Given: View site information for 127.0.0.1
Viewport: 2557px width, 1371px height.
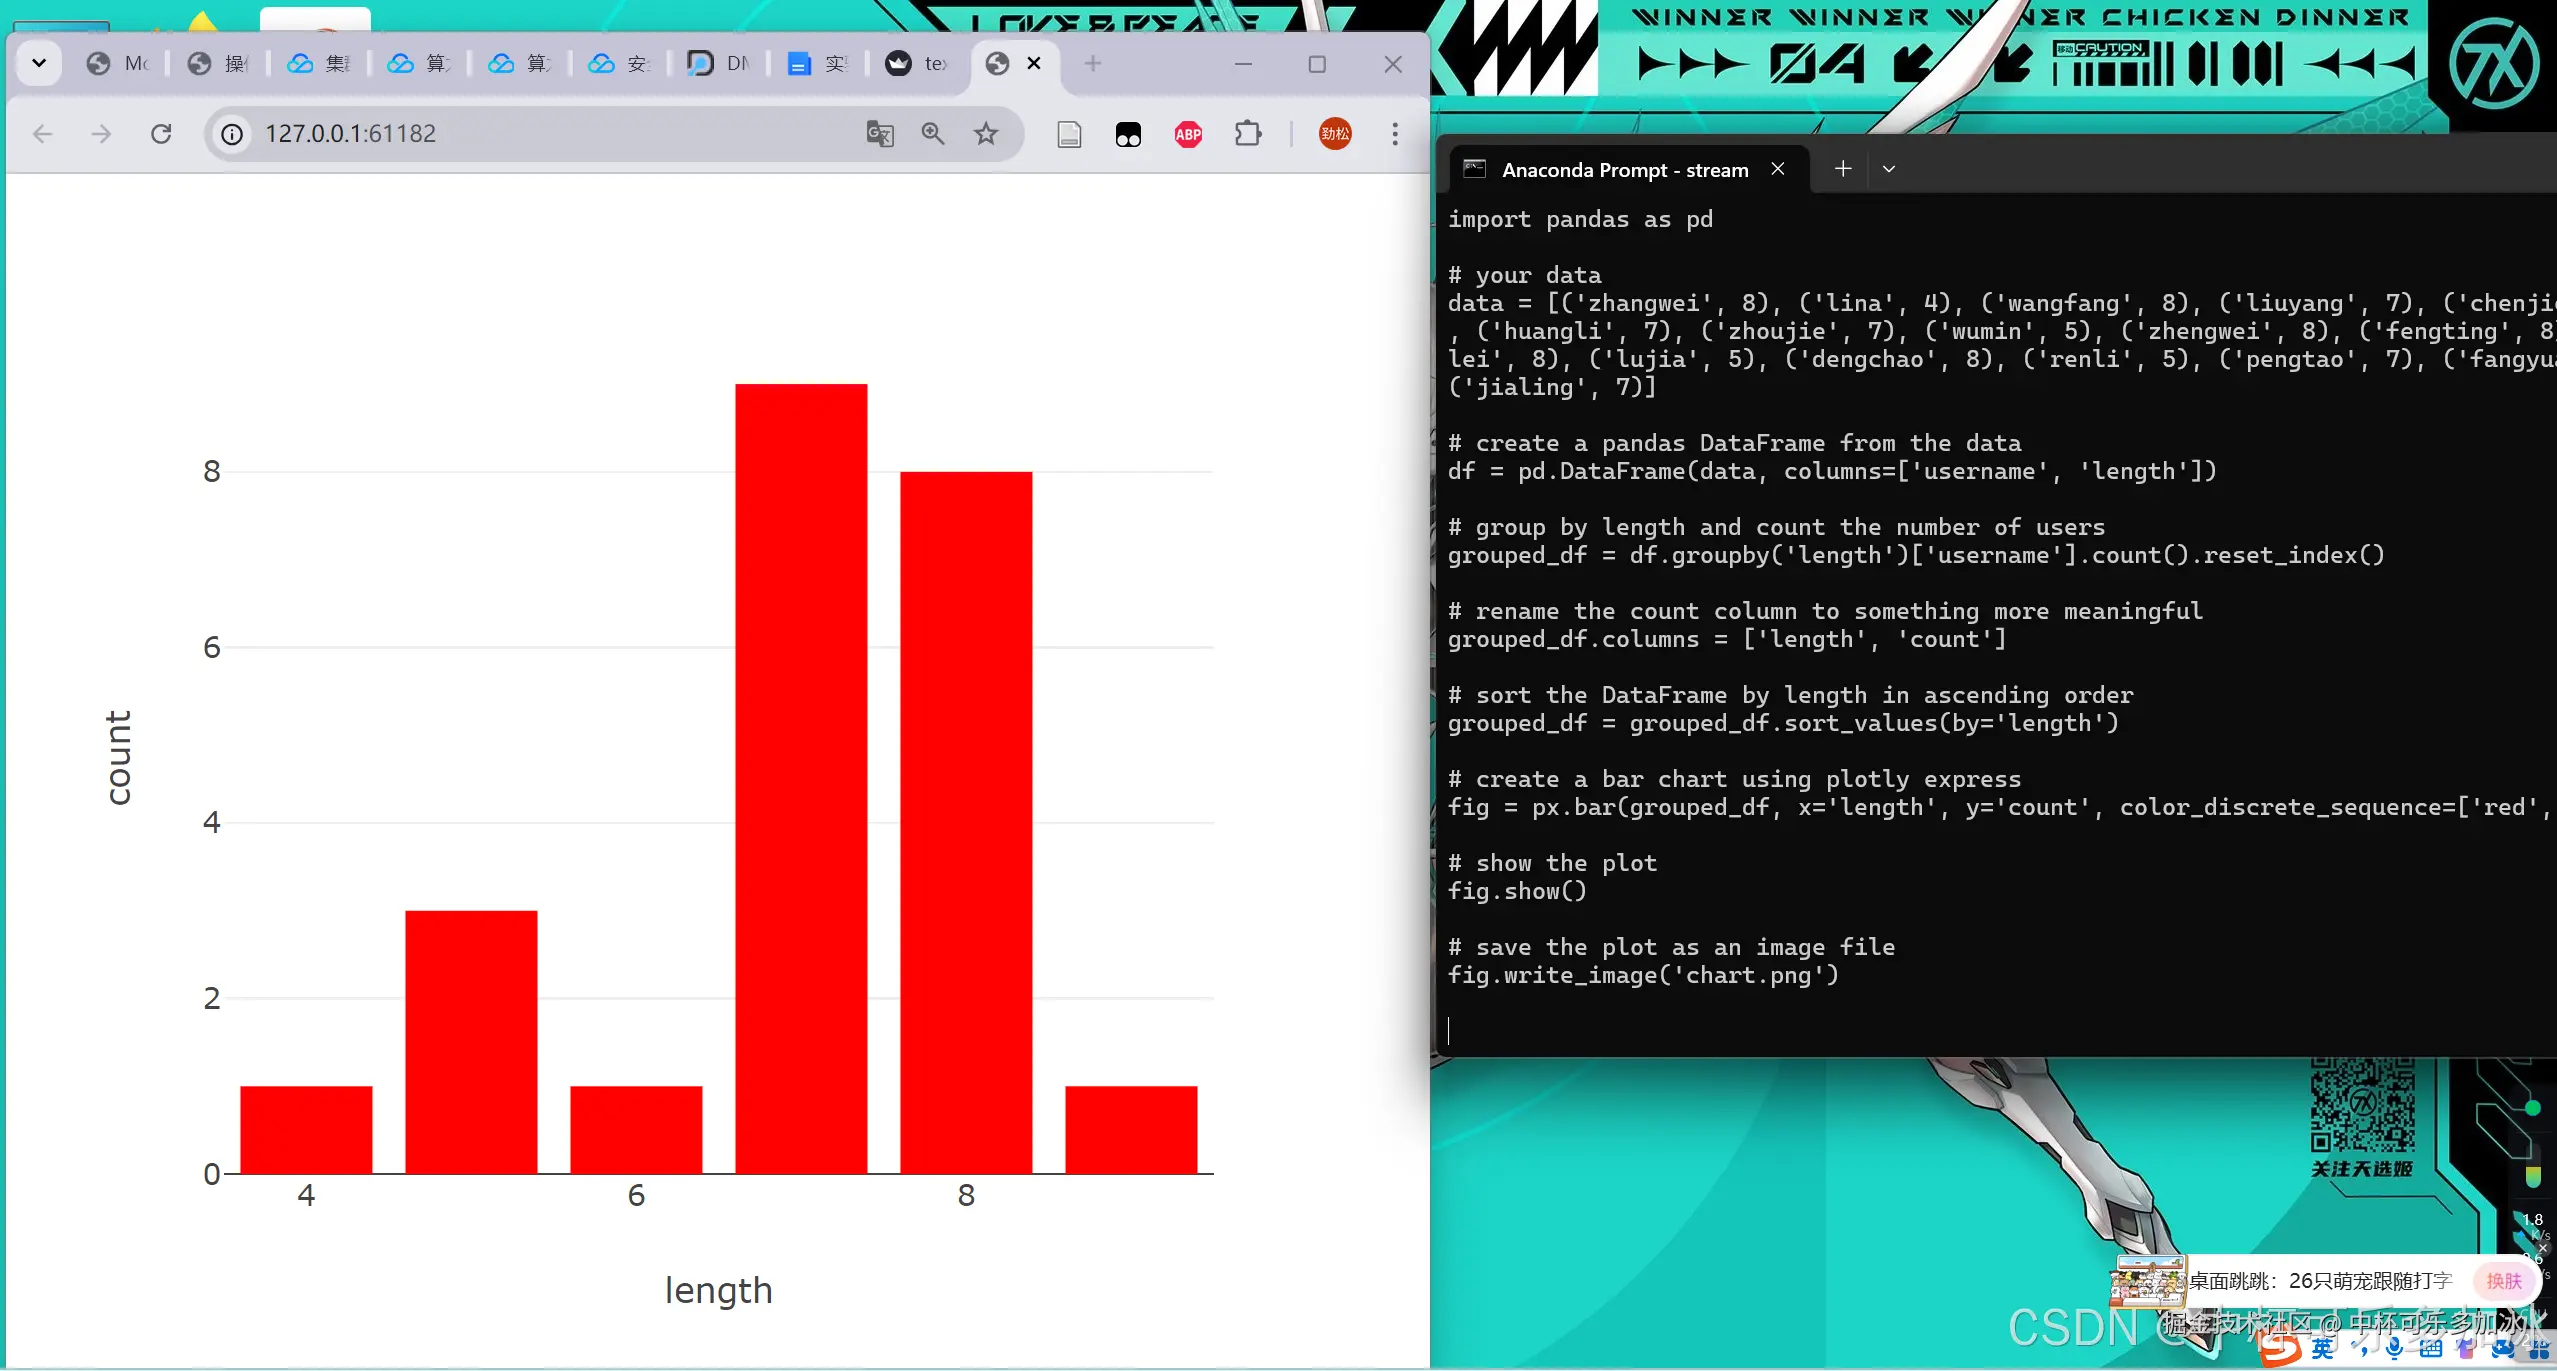Looking at the screenshot, I should 232,134.
